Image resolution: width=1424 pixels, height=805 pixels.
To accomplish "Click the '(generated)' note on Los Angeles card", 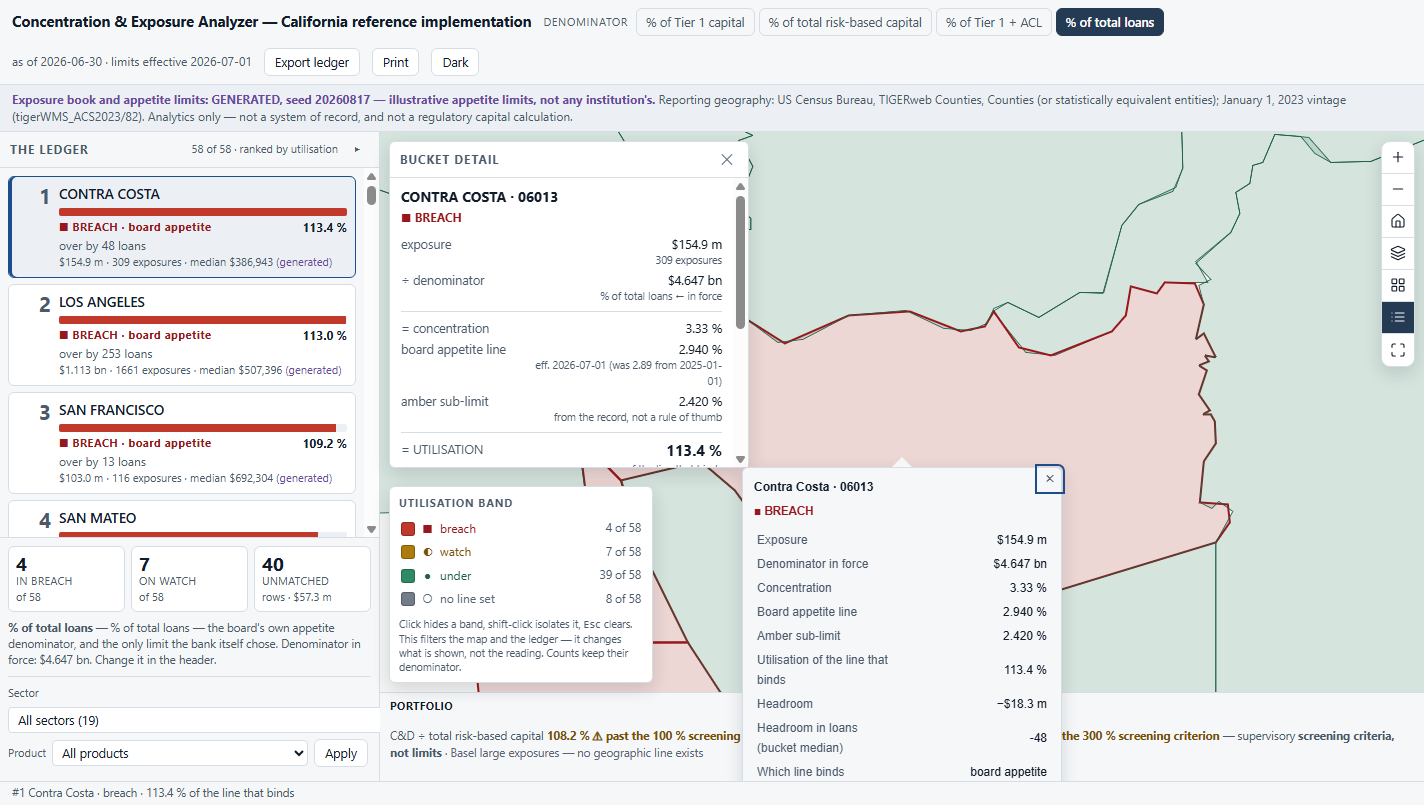I will (313, 370).
